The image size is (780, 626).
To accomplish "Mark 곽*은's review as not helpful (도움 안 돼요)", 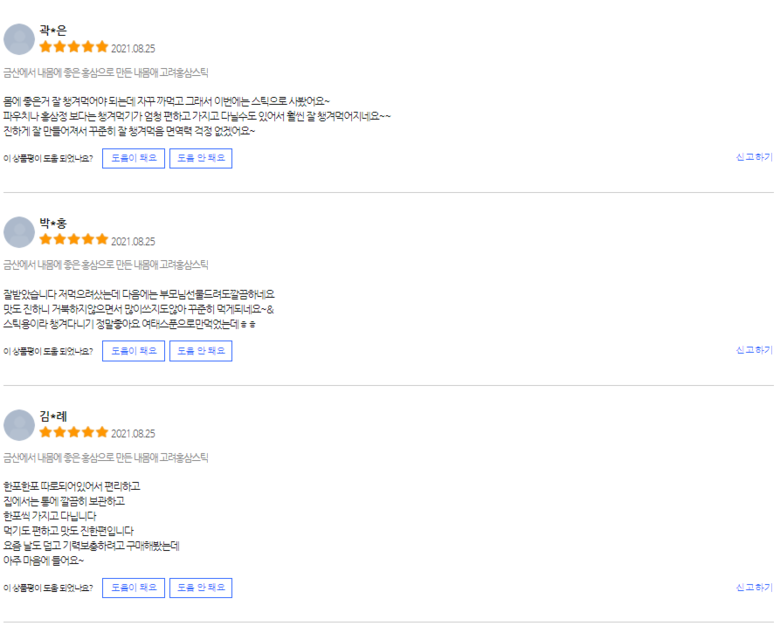I will (x=201, y=158).
